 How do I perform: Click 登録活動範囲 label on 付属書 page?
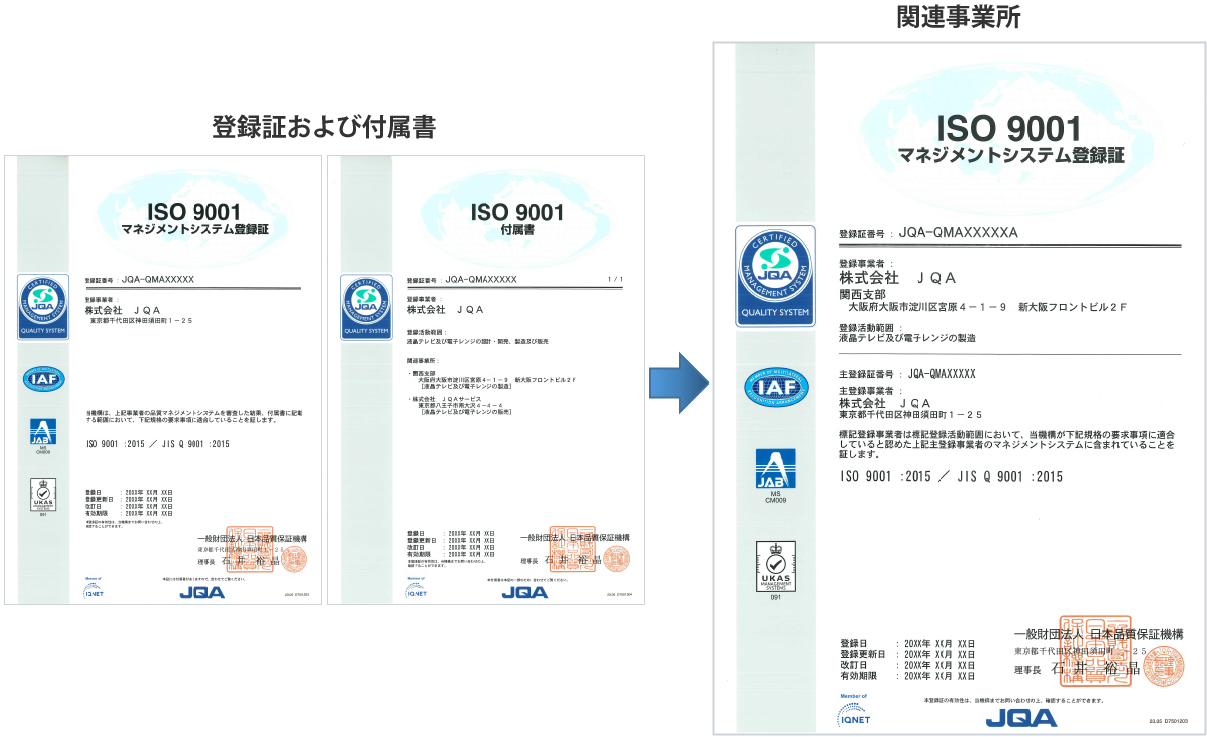(x=425, y=330)
